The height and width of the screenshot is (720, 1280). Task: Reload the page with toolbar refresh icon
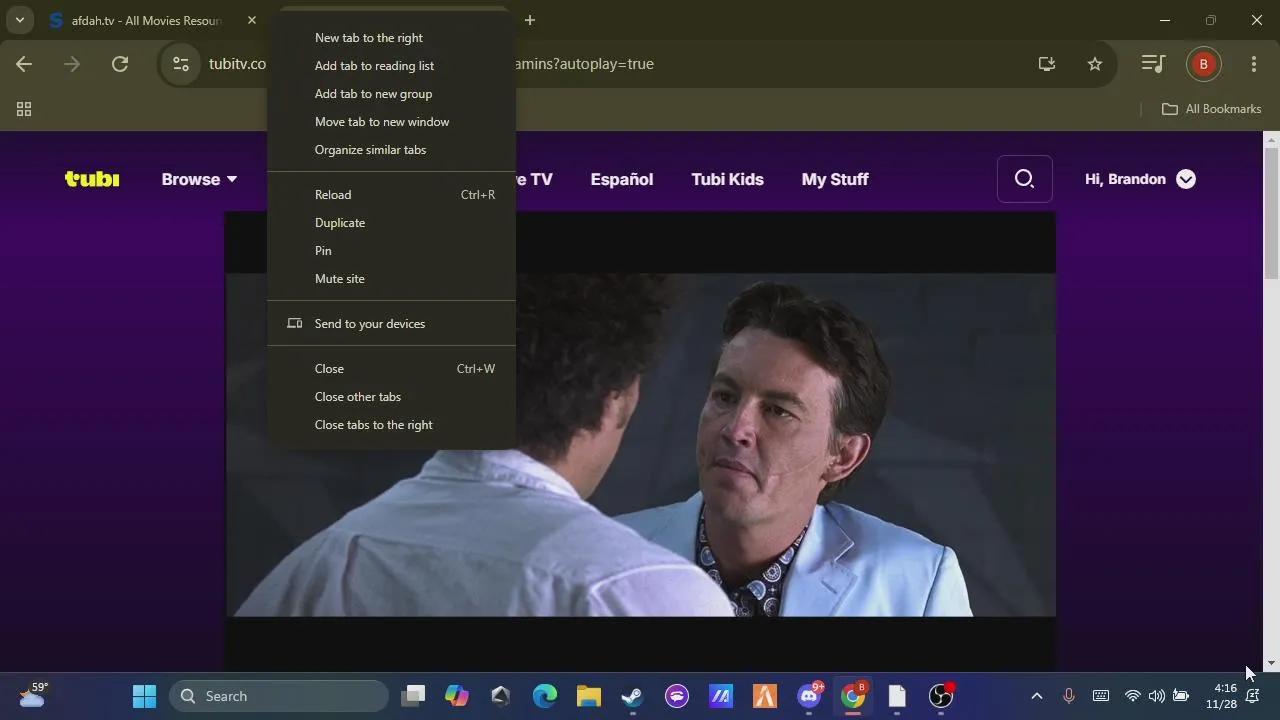coord(120,64)
